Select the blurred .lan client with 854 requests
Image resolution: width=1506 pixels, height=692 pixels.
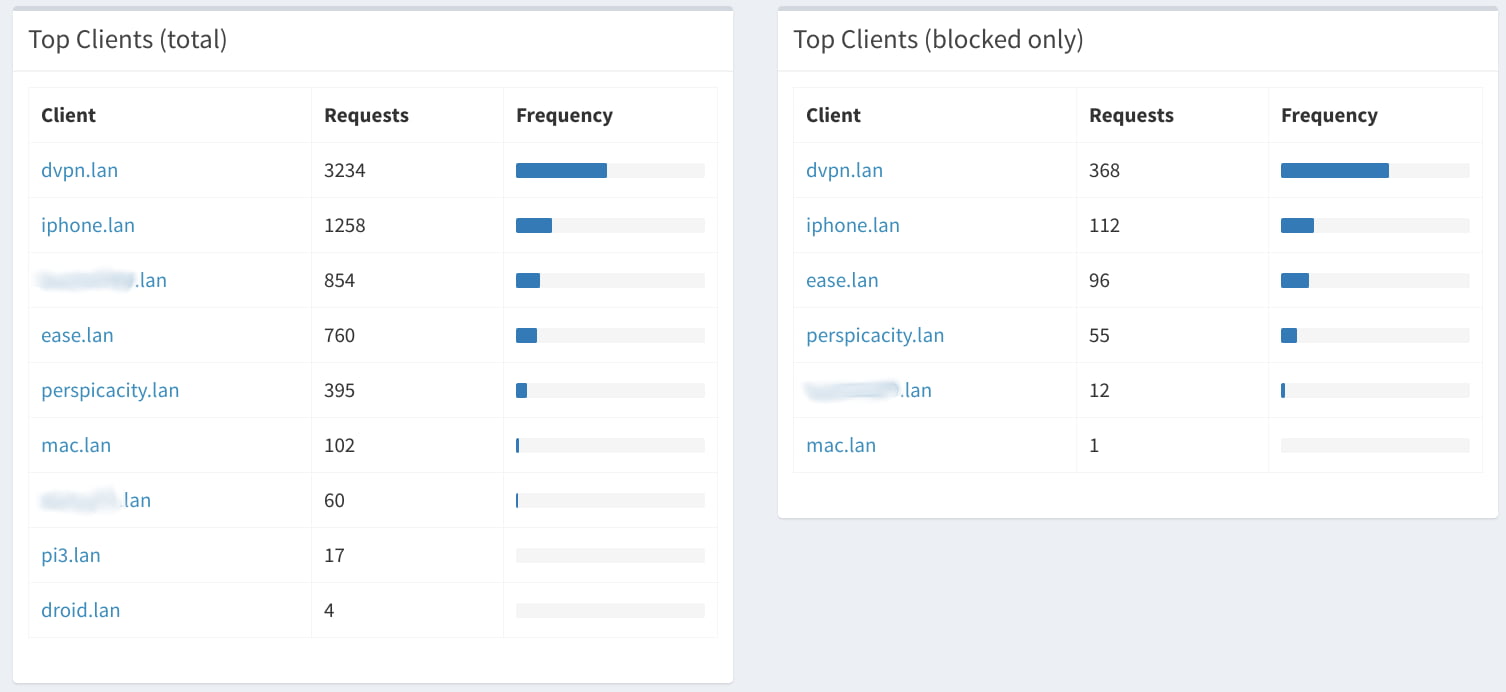click(x=104, y=280)
